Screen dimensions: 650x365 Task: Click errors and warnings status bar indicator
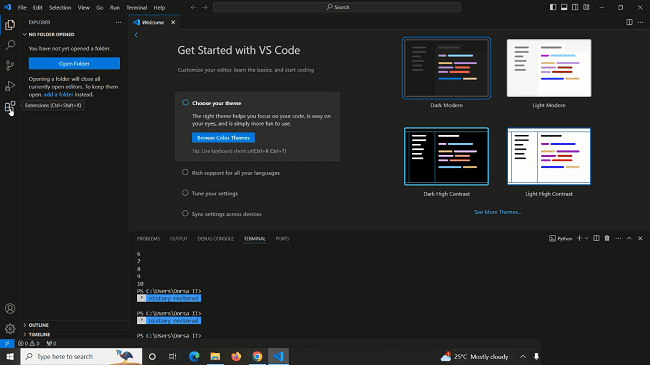pyautogui.click(x=29, y=343)
